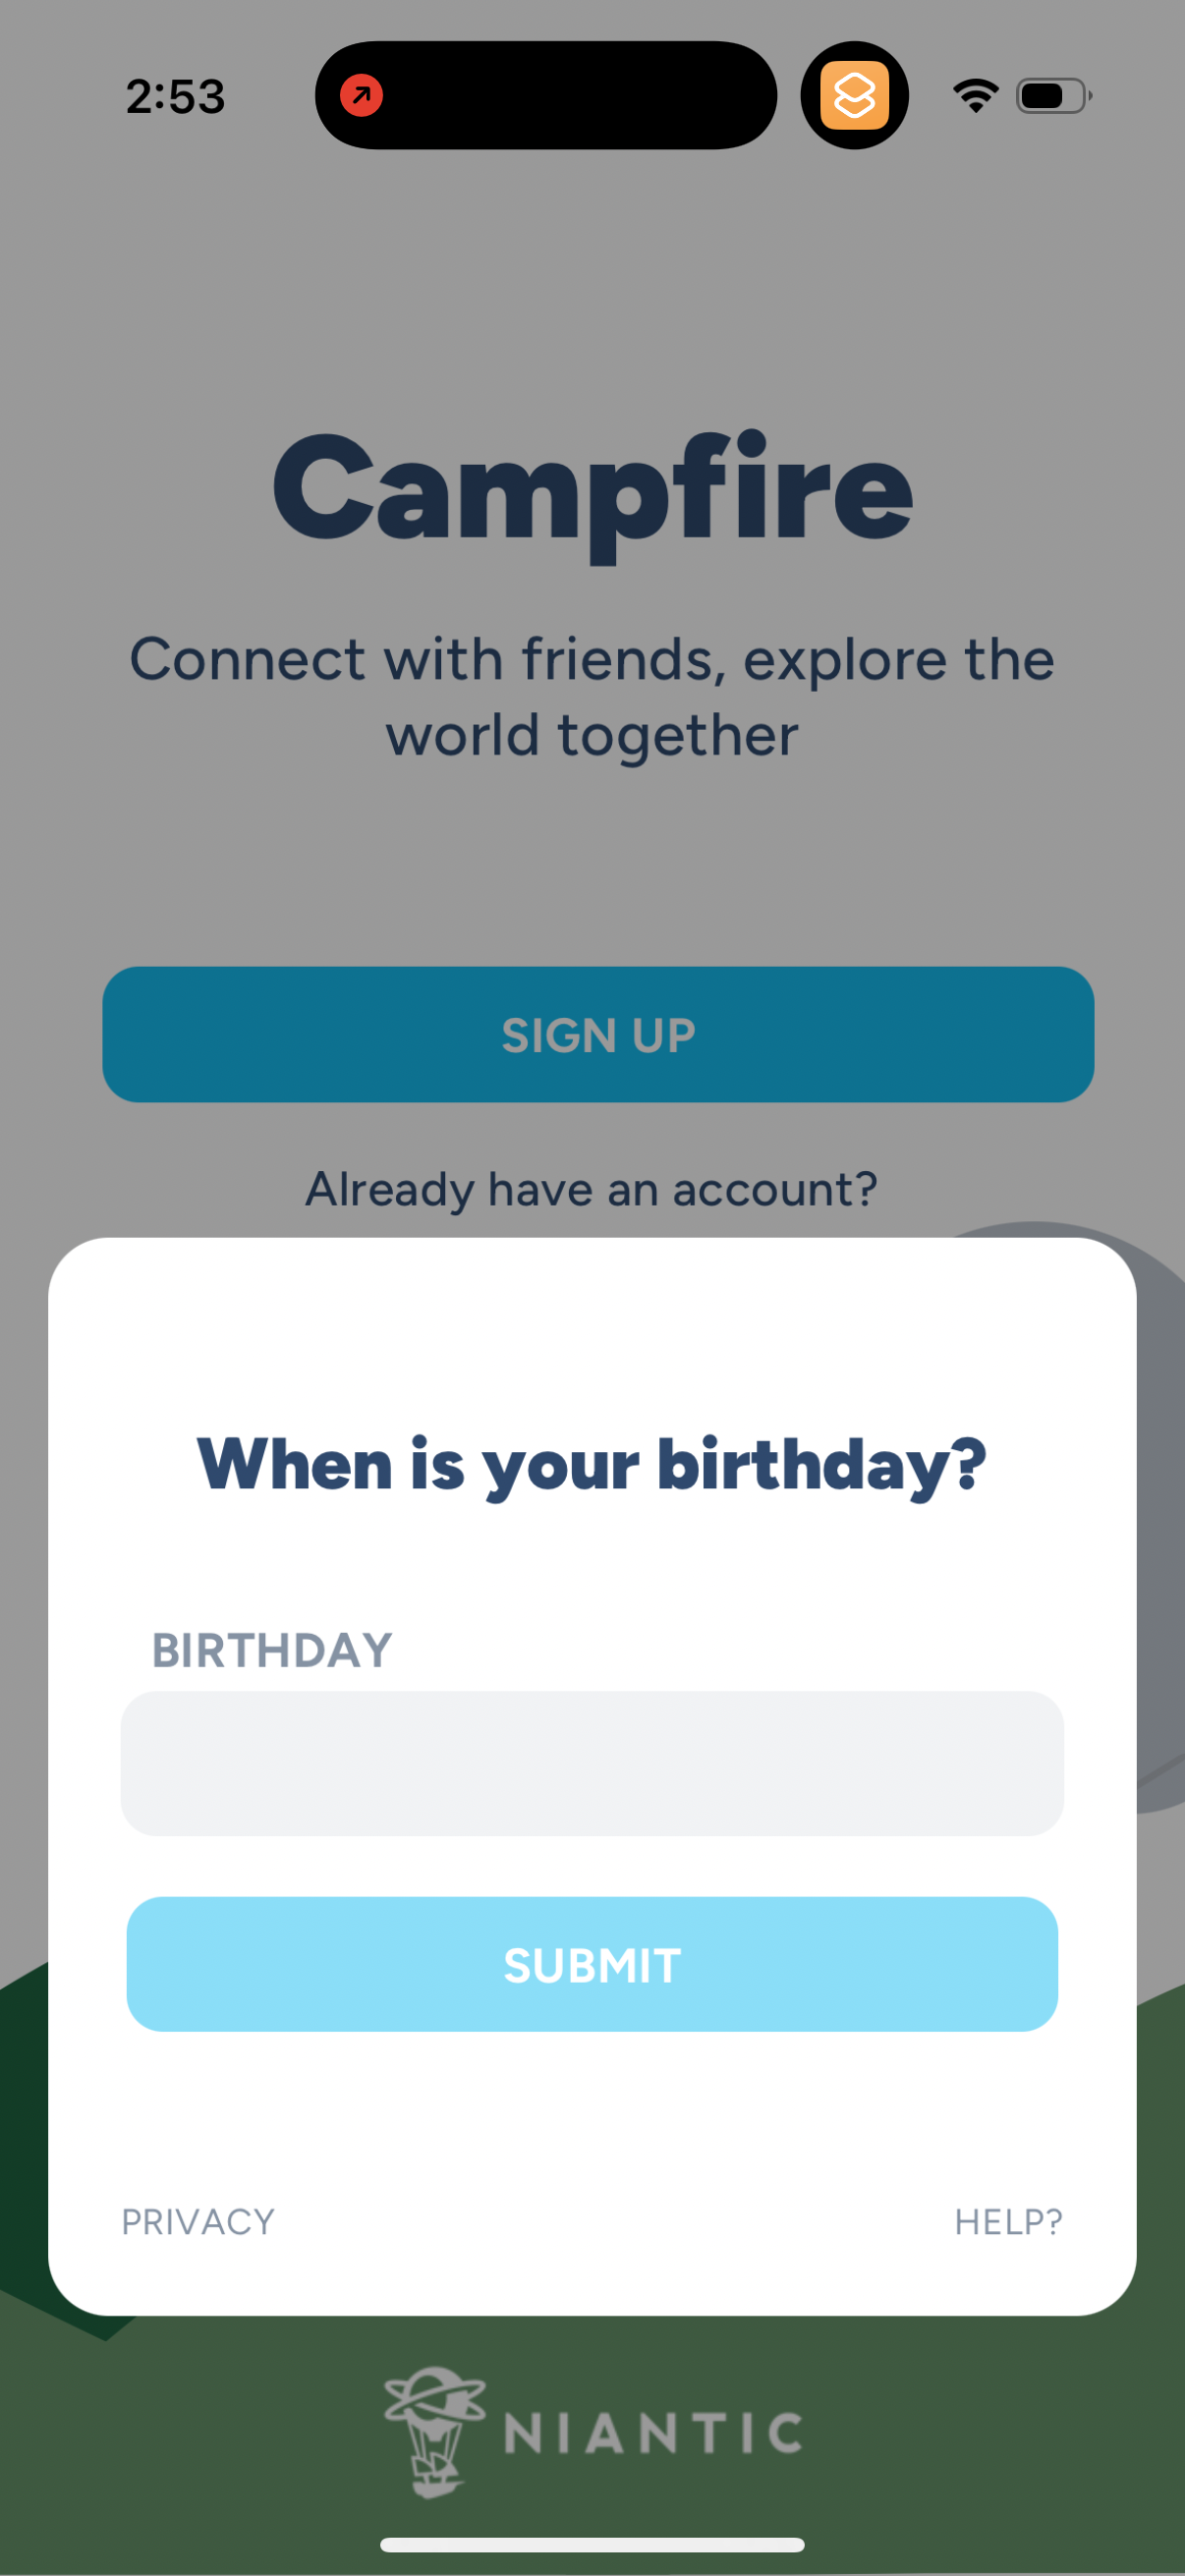Tap the Wi-Fi status icon

click(x=975, y=96)
